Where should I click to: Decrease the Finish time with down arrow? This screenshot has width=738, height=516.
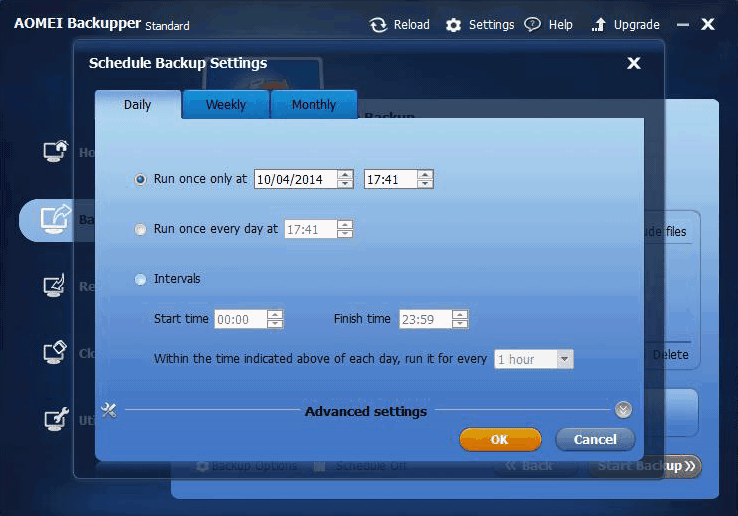click(460, 323)
